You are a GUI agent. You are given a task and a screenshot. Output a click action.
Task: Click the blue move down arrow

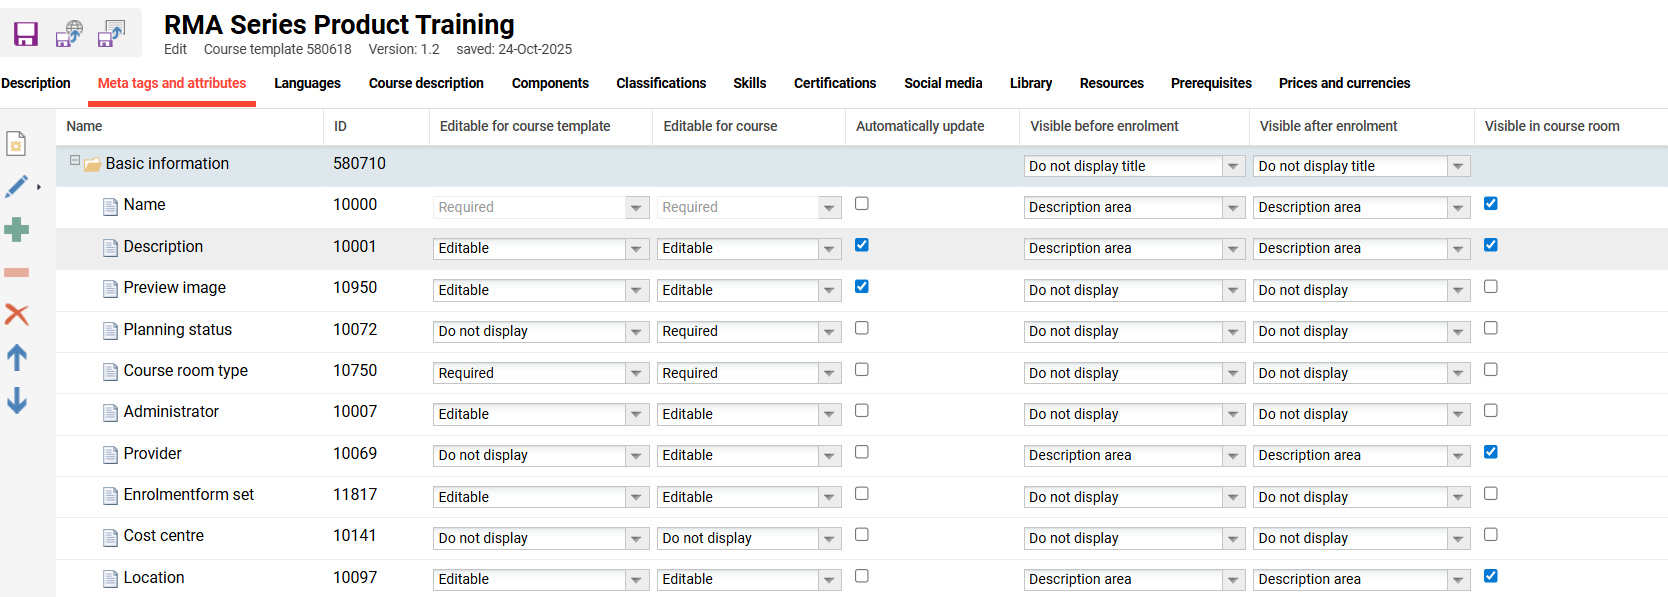point(17,401)
